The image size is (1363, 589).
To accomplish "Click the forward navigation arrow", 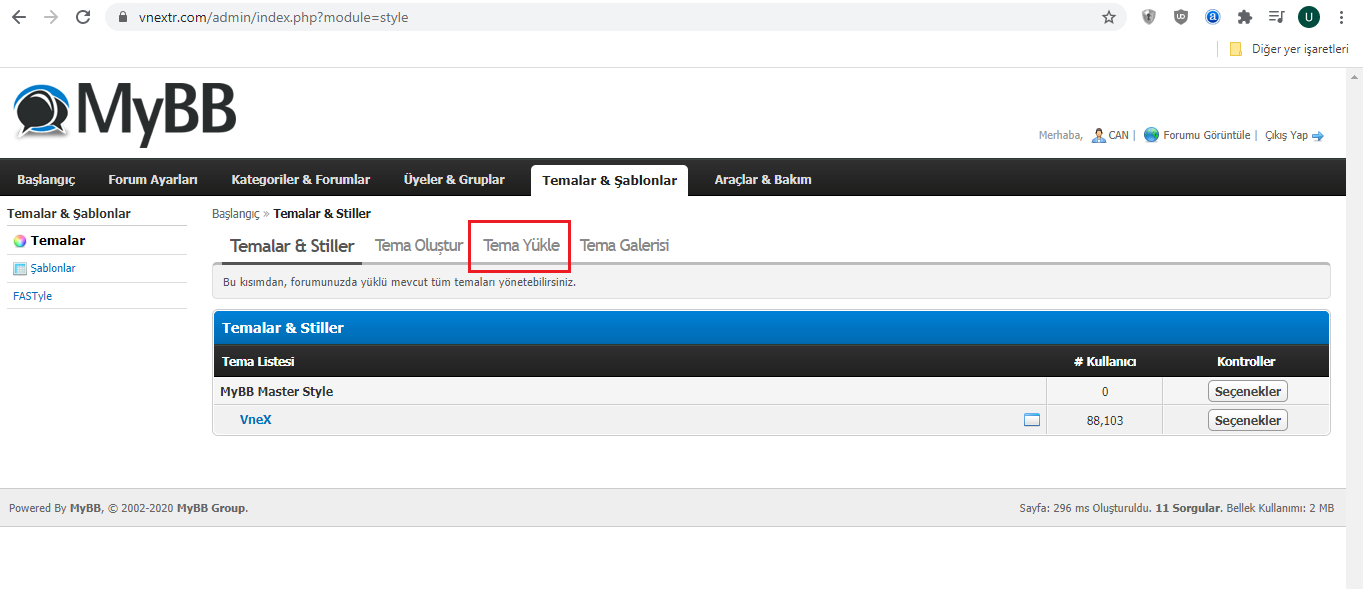I will click(51, 17).
